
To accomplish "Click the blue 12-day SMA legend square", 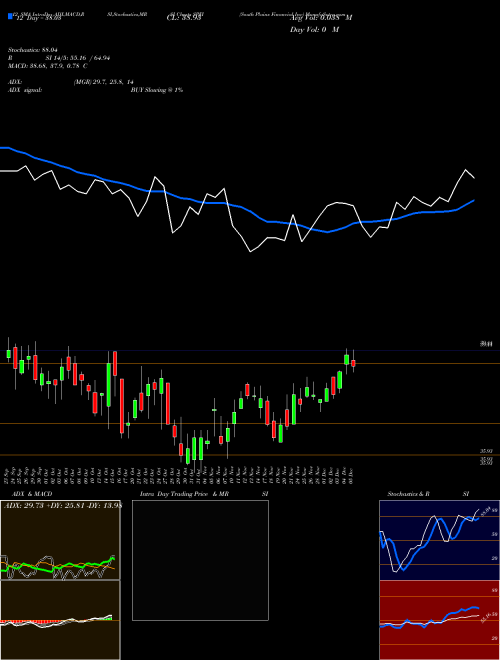I will [11, 16].
